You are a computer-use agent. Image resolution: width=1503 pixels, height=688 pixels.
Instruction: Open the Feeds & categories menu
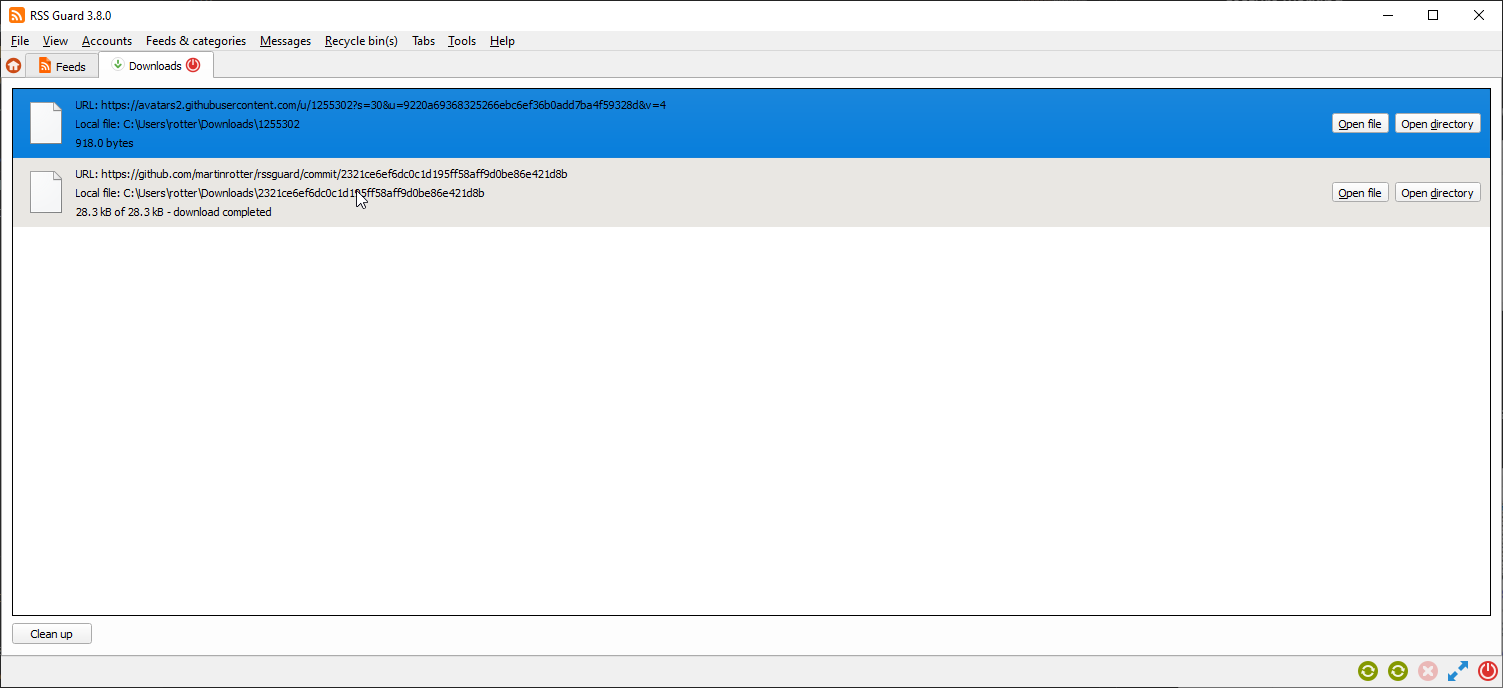(196, 41)
